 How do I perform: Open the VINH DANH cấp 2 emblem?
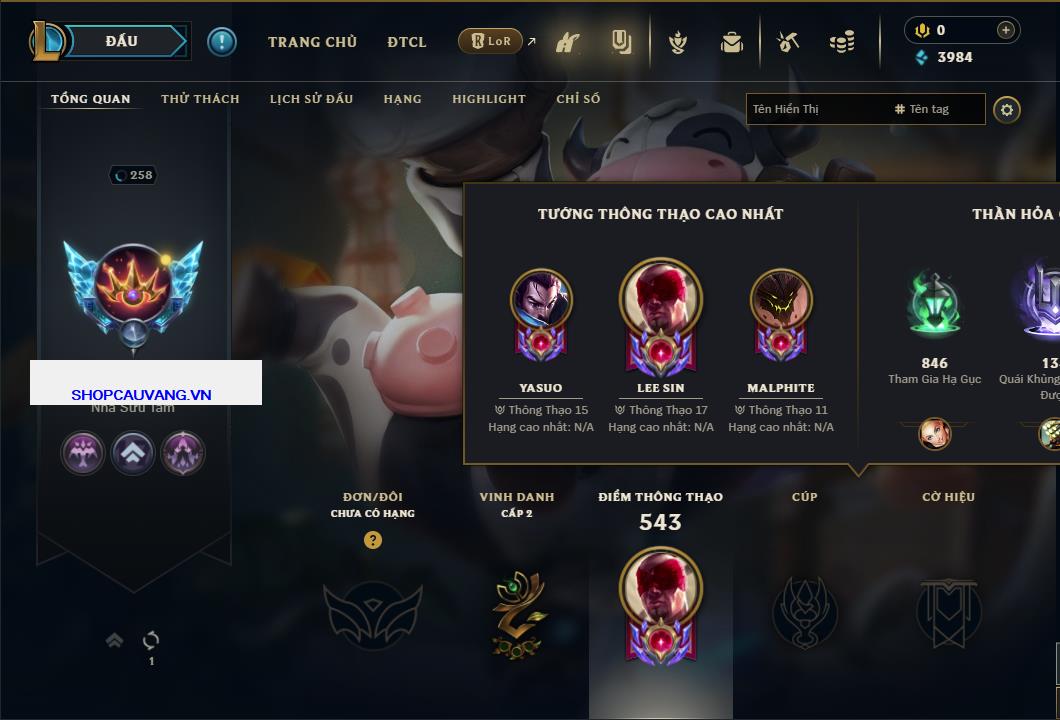click(517, 614)
